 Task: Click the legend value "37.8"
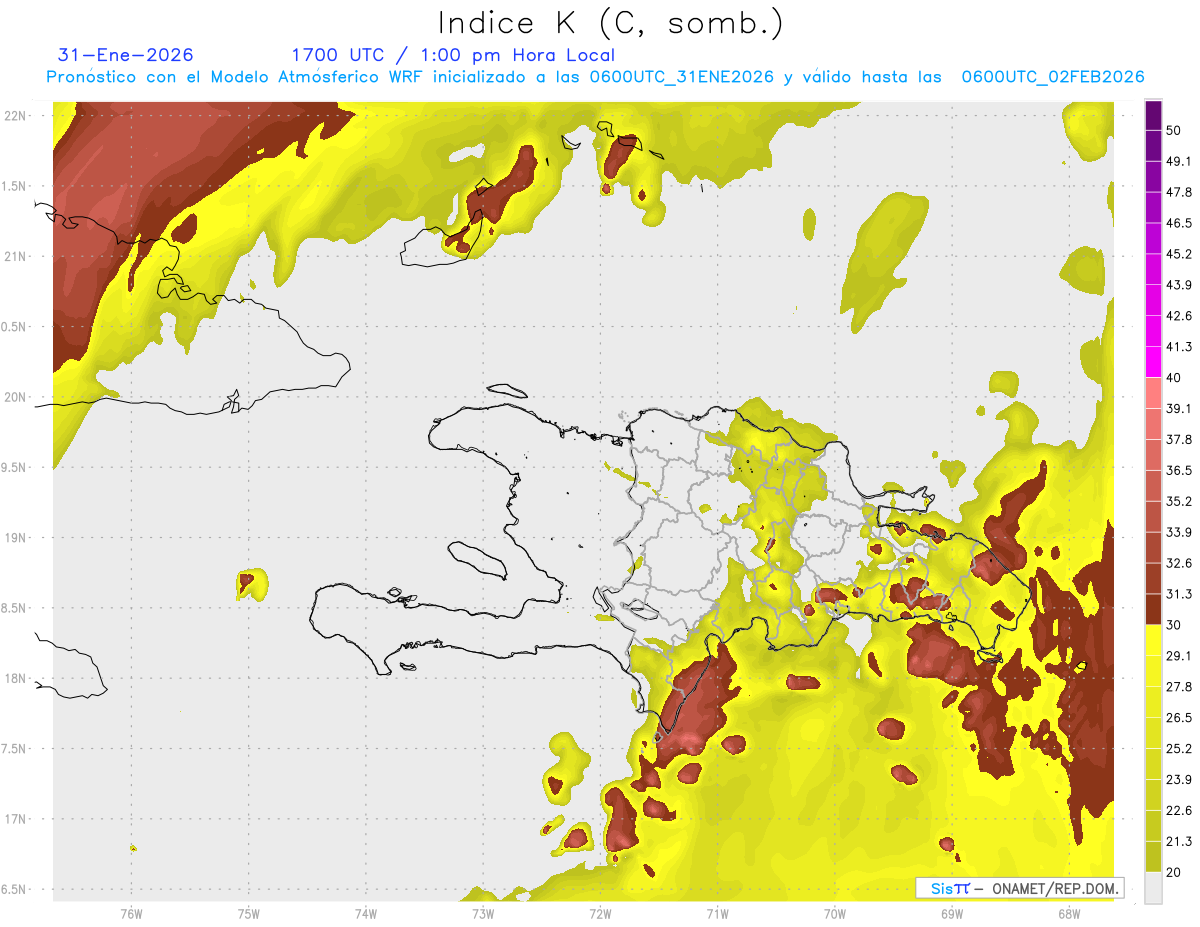tap(1179, 440)
